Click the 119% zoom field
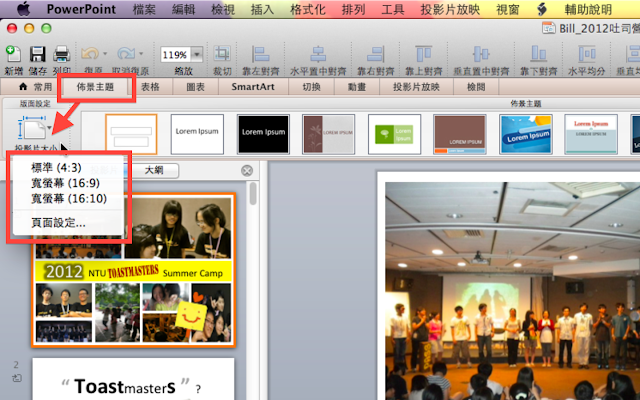The width and height of the screenshot is (640, 400). [176, 54]
